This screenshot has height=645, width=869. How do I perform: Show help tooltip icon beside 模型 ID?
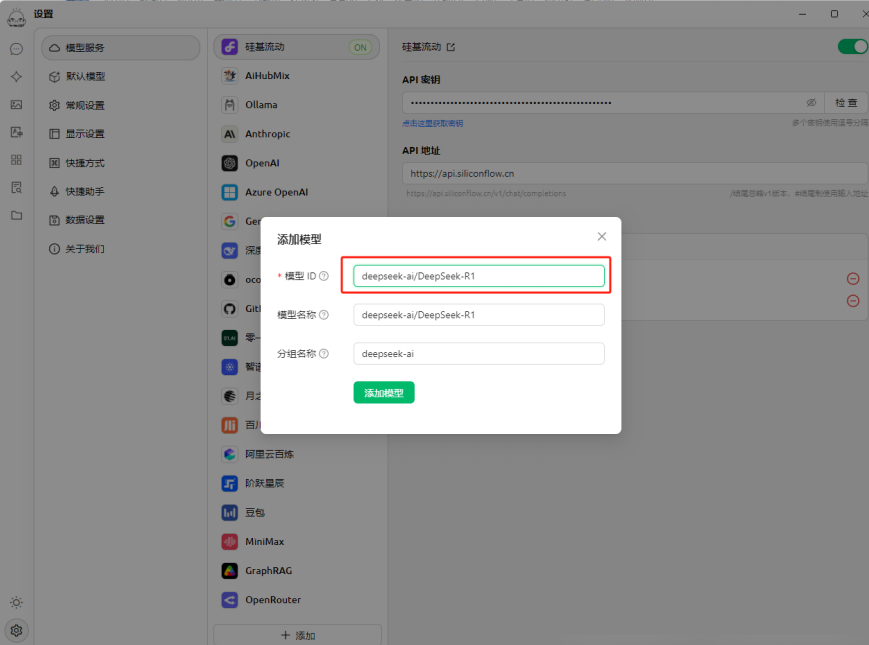(x=324, y=276)
